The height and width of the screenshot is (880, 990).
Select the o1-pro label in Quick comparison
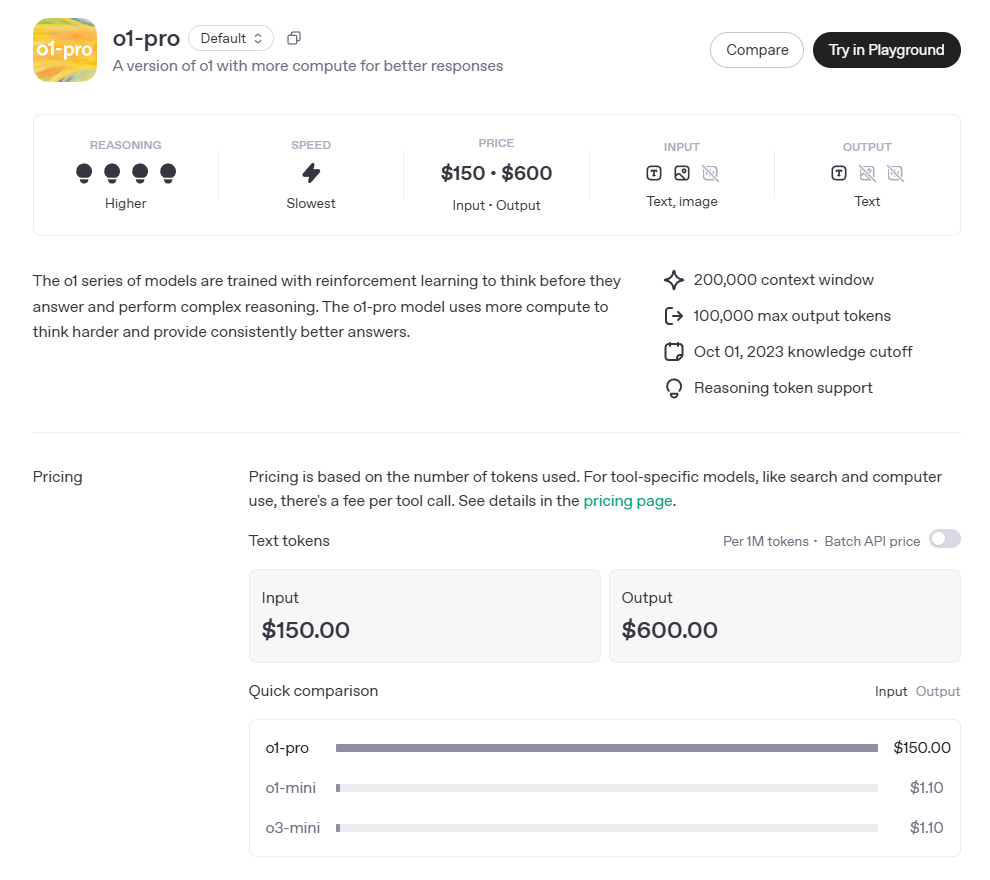click(287, 748)
